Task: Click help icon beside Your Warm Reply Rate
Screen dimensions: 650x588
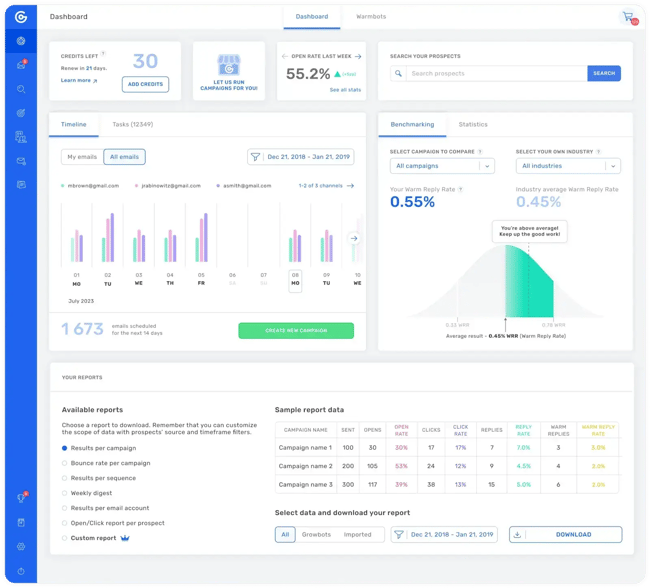Action: (x=461, y=190)
